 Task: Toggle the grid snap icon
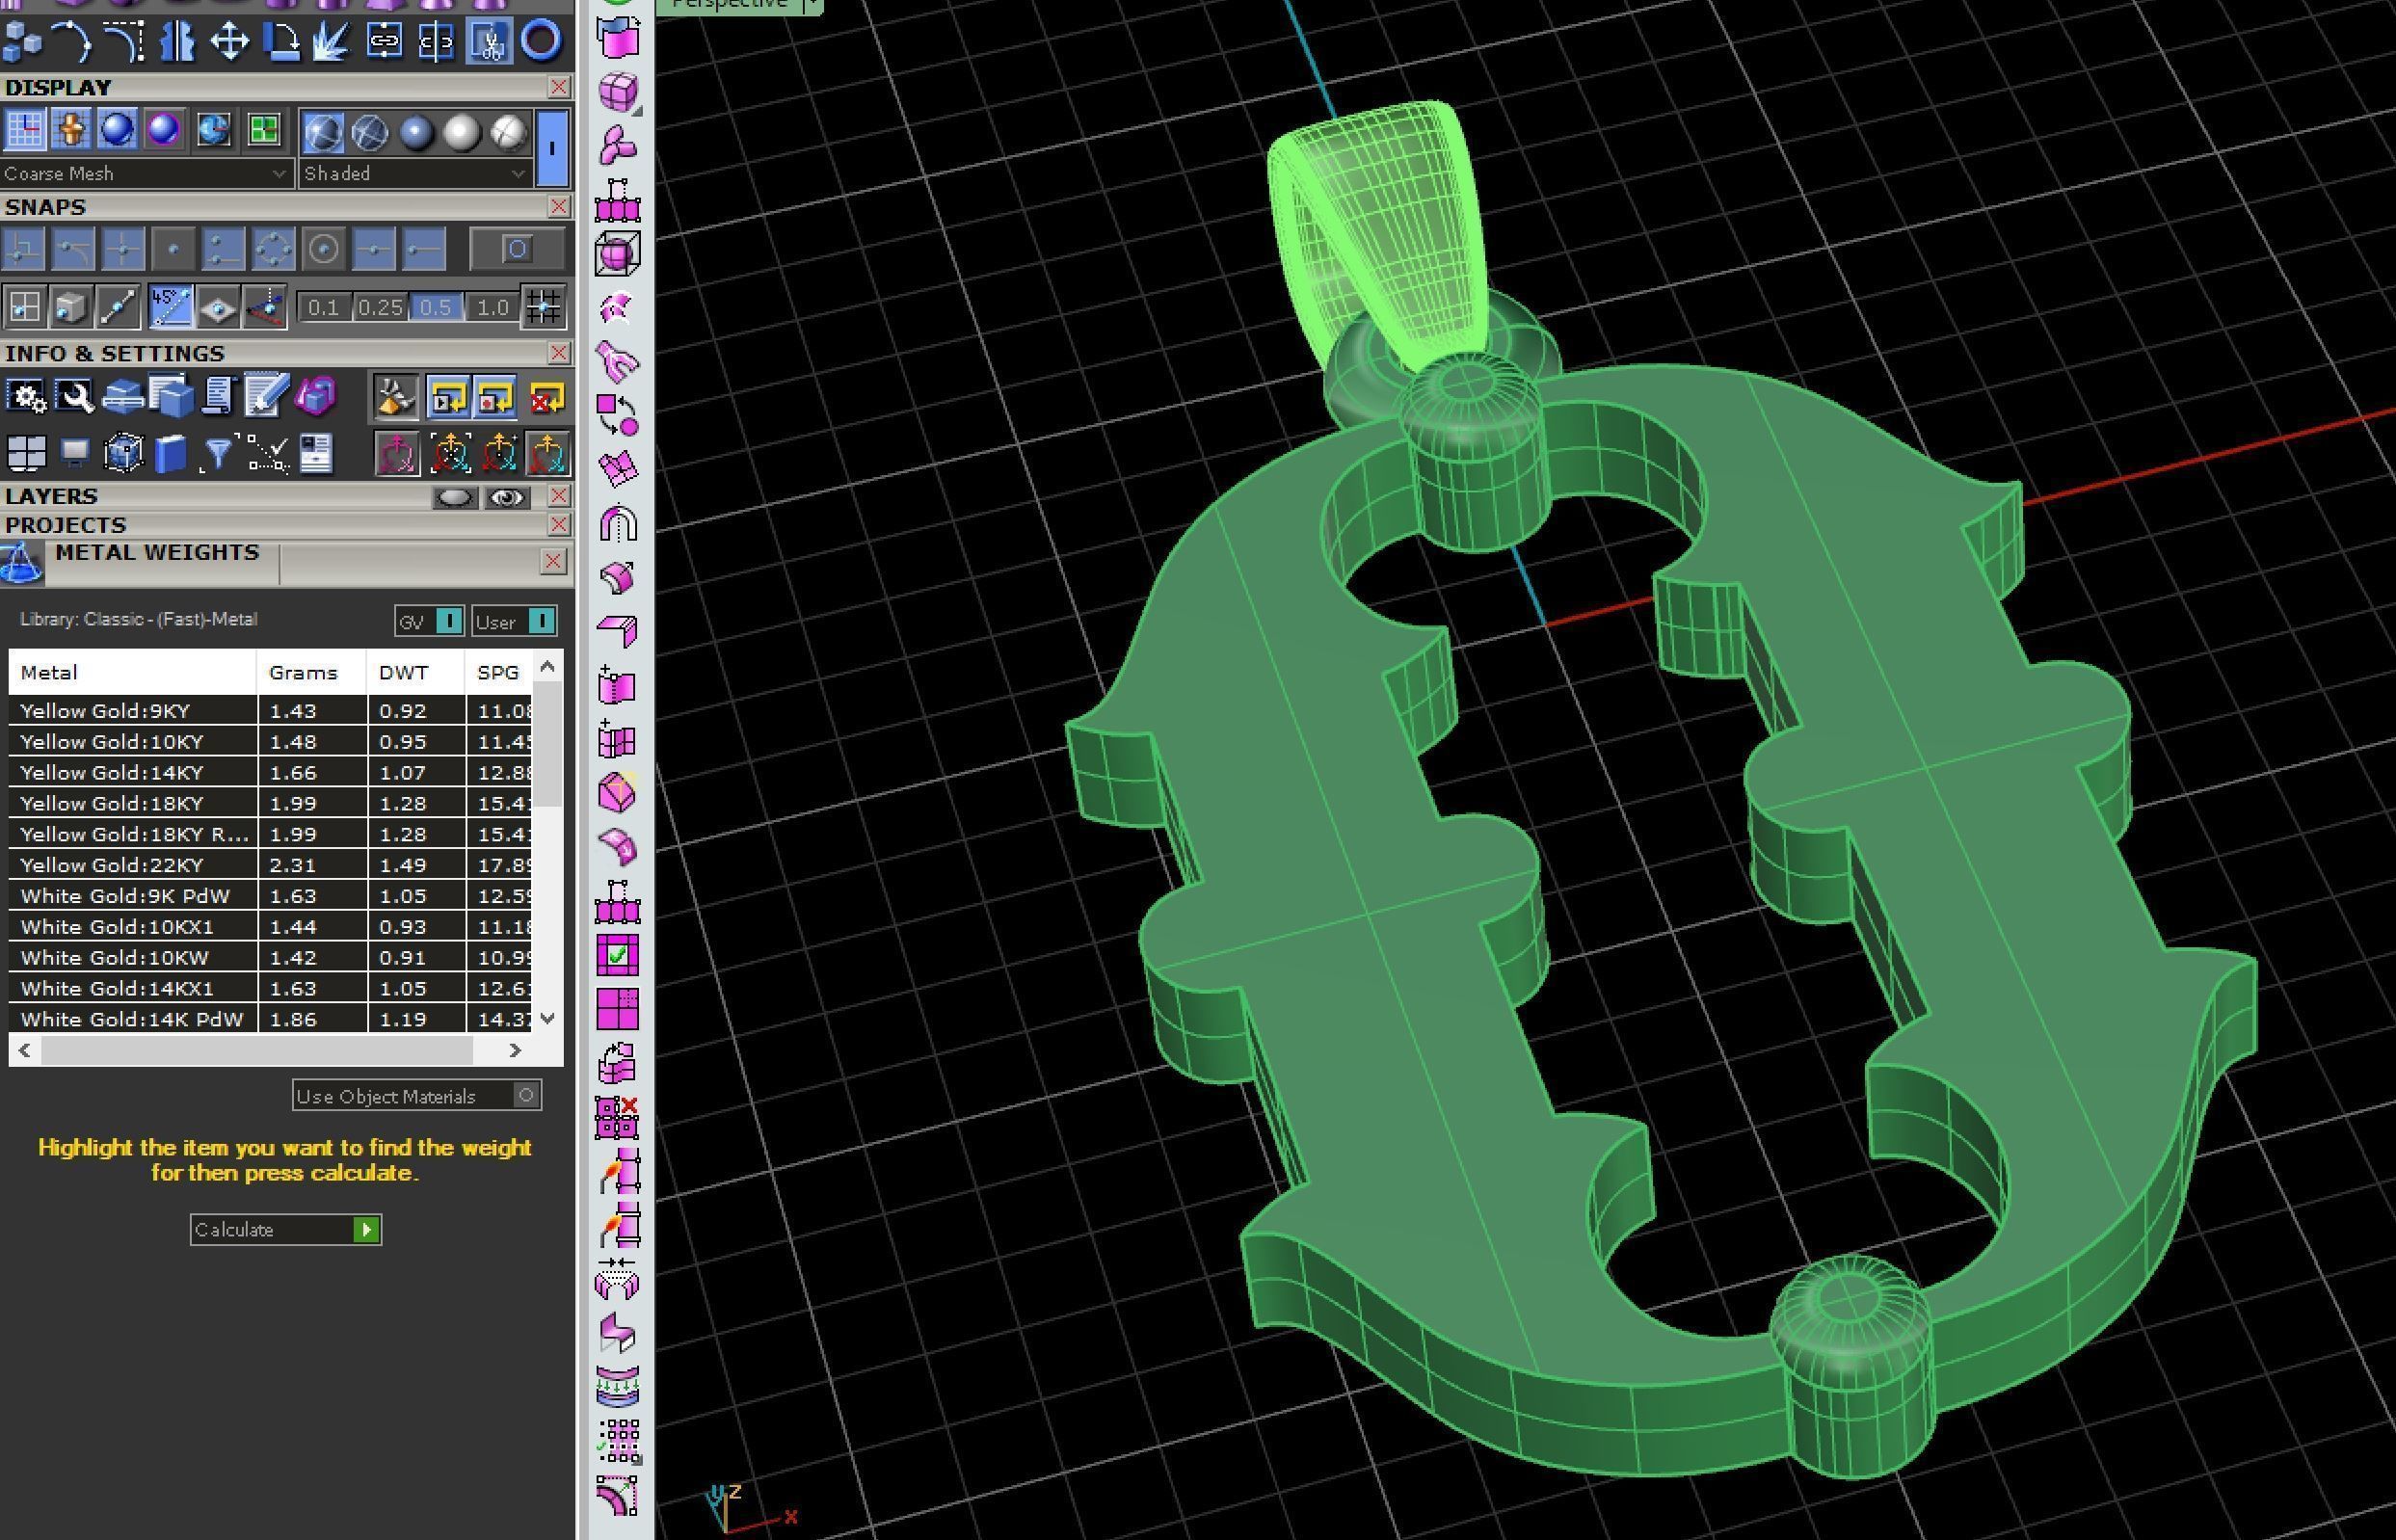point(543,307)
